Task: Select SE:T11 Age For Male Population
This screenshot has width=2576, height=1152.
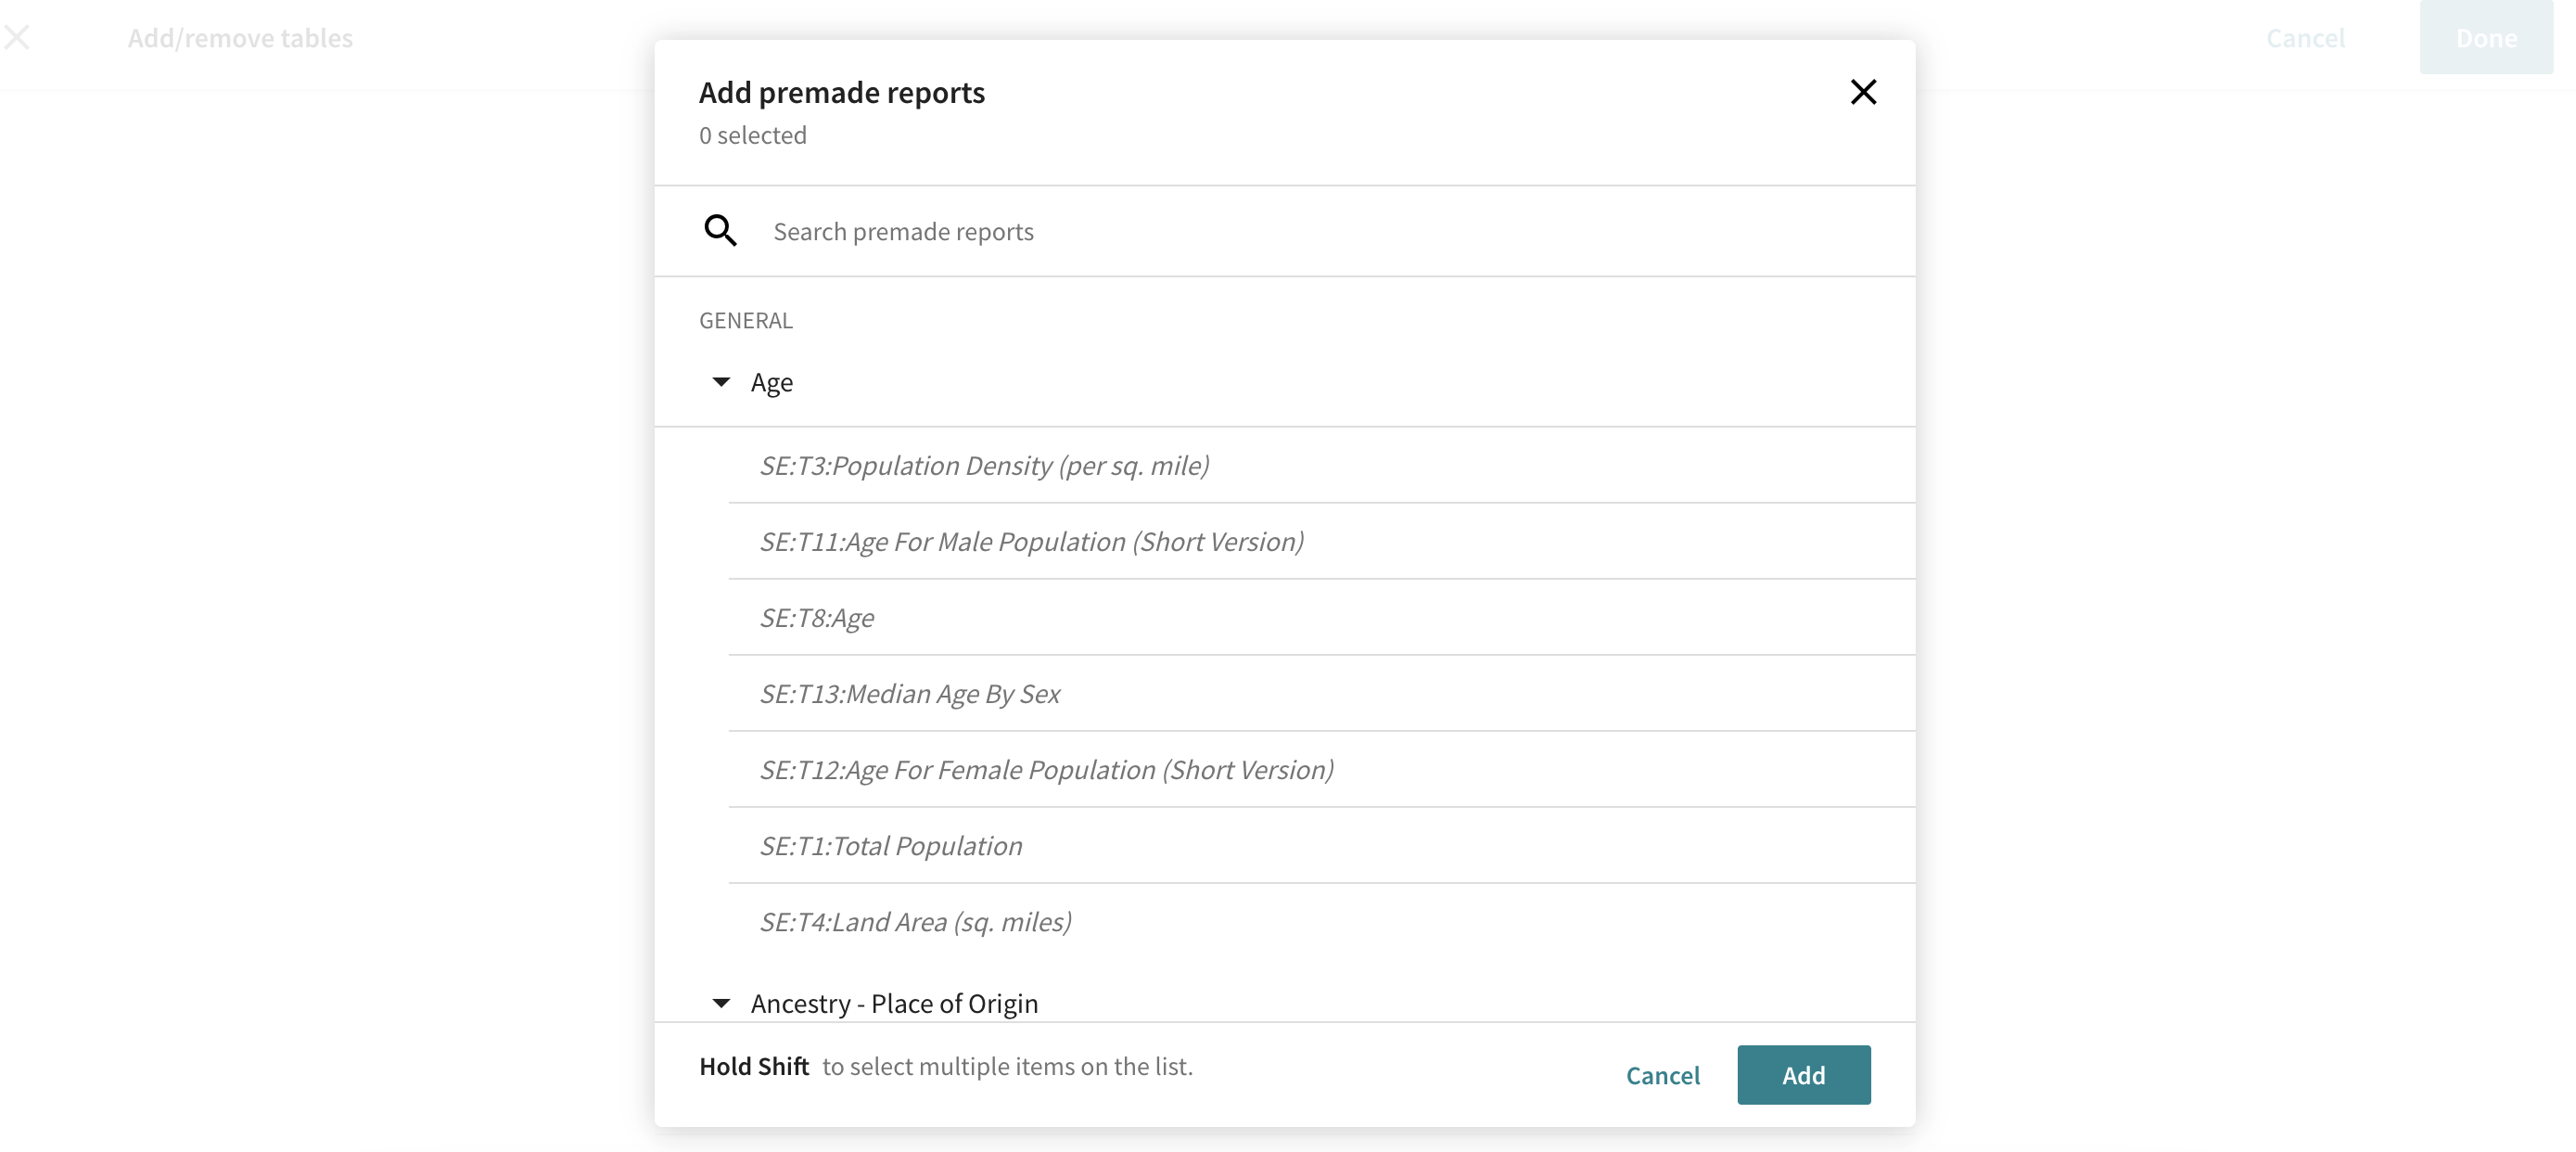Action: click(1031, 542)
